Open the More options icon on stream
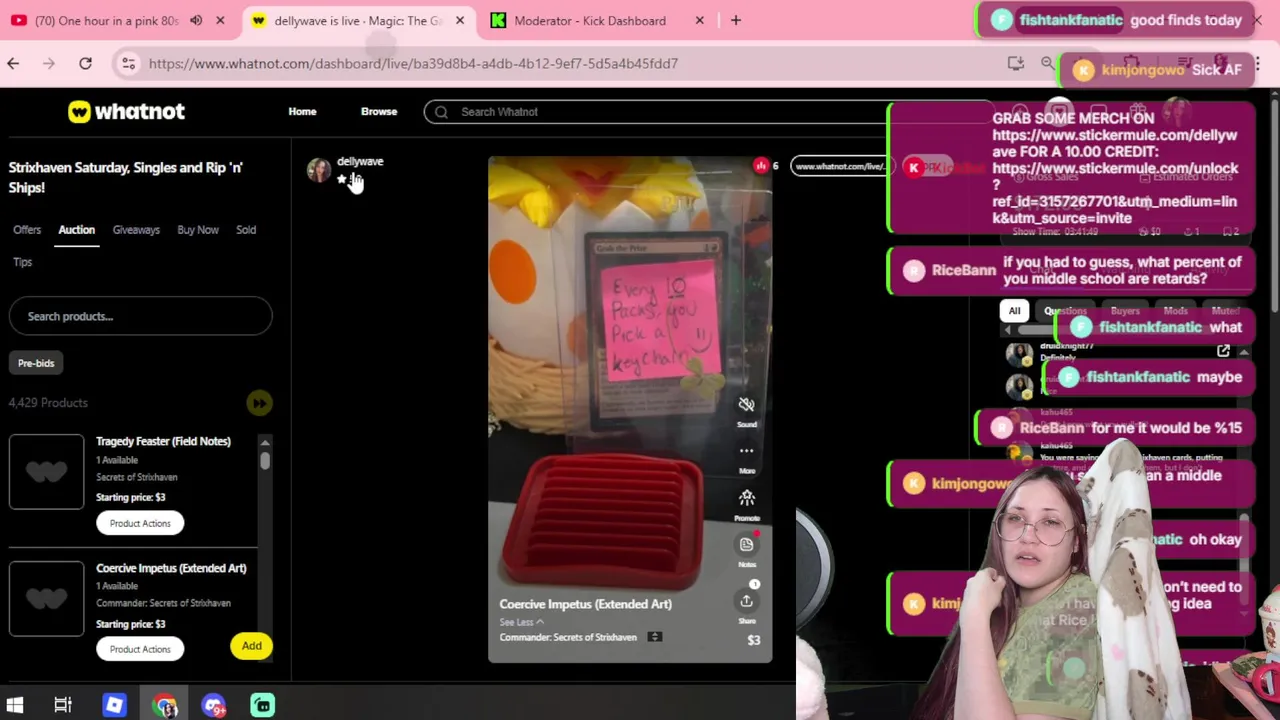The height and width of the screenshot is (720, 1280). [x=746, y=451]
